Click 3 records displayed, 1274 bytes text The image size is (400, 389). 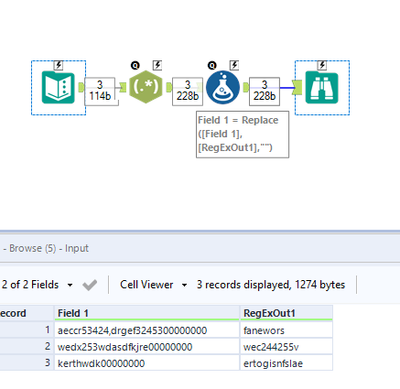click(x=271, y=285)
